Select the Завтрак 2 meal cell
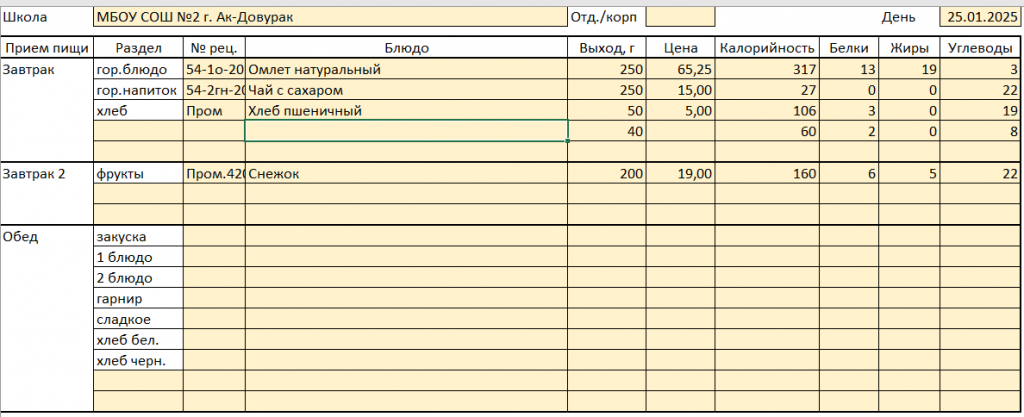The image size is (1024, 417). pyautogui.click(x=47, y=174)
